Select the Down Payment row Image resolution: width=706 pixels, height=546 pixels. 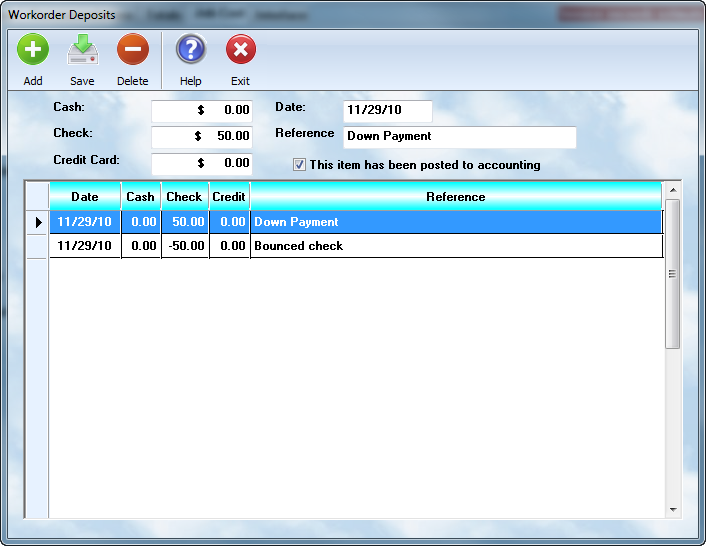coord(455,222)
